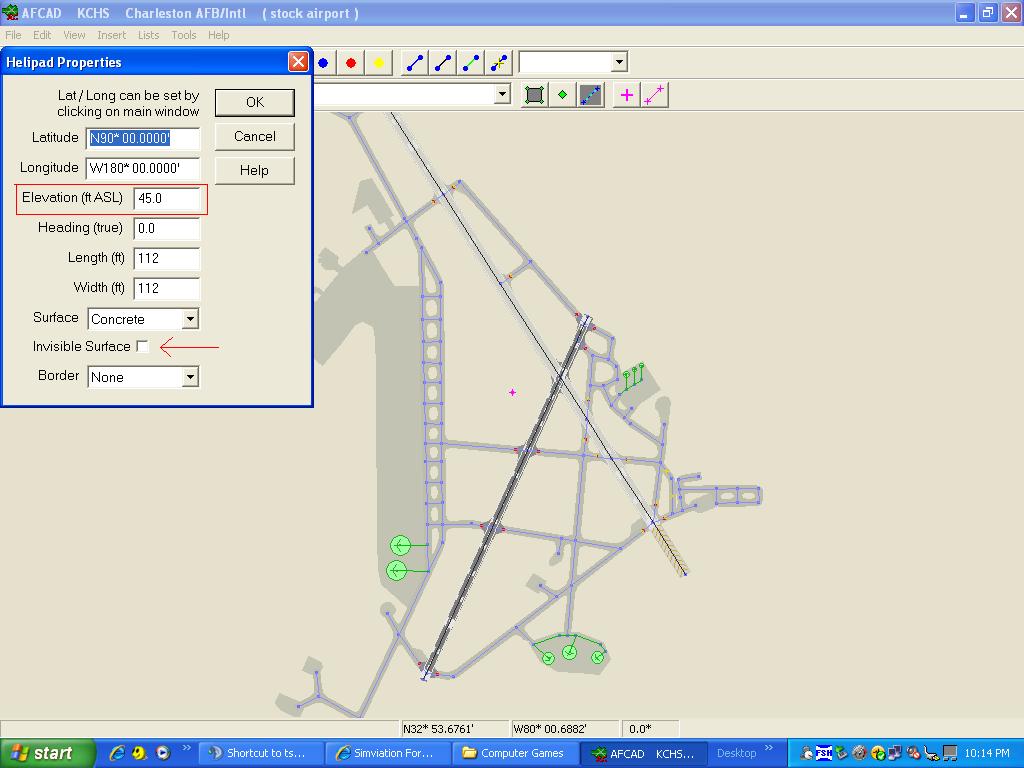The image size is (1024, 768).
Task: Click the link tool with yellow cross
Action: point(499,63)
